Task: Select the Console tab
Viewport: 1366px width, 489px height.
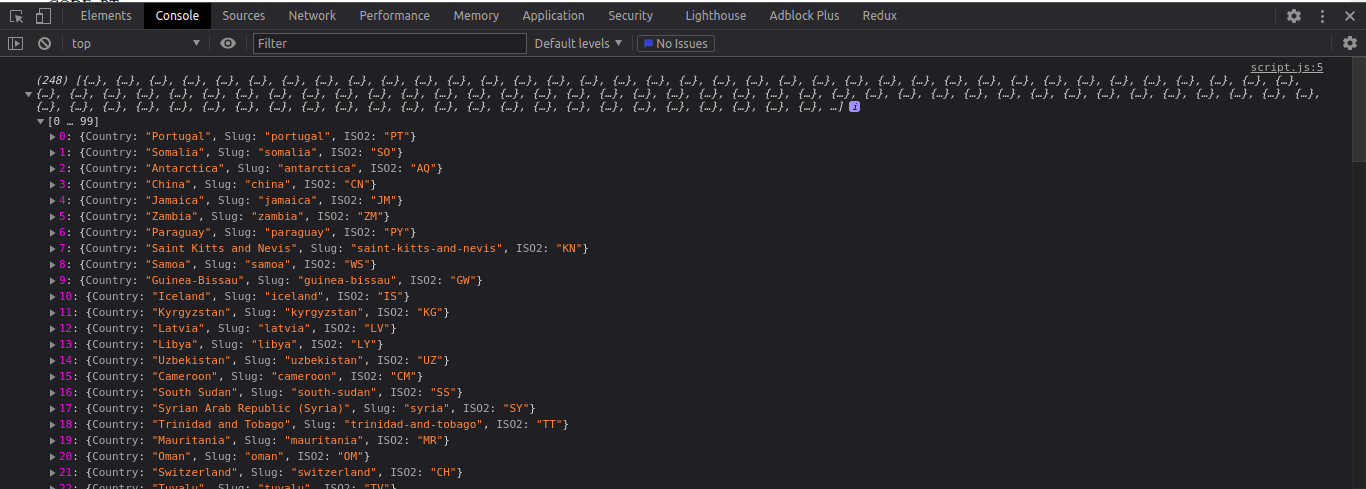Action: pos(177,16)
